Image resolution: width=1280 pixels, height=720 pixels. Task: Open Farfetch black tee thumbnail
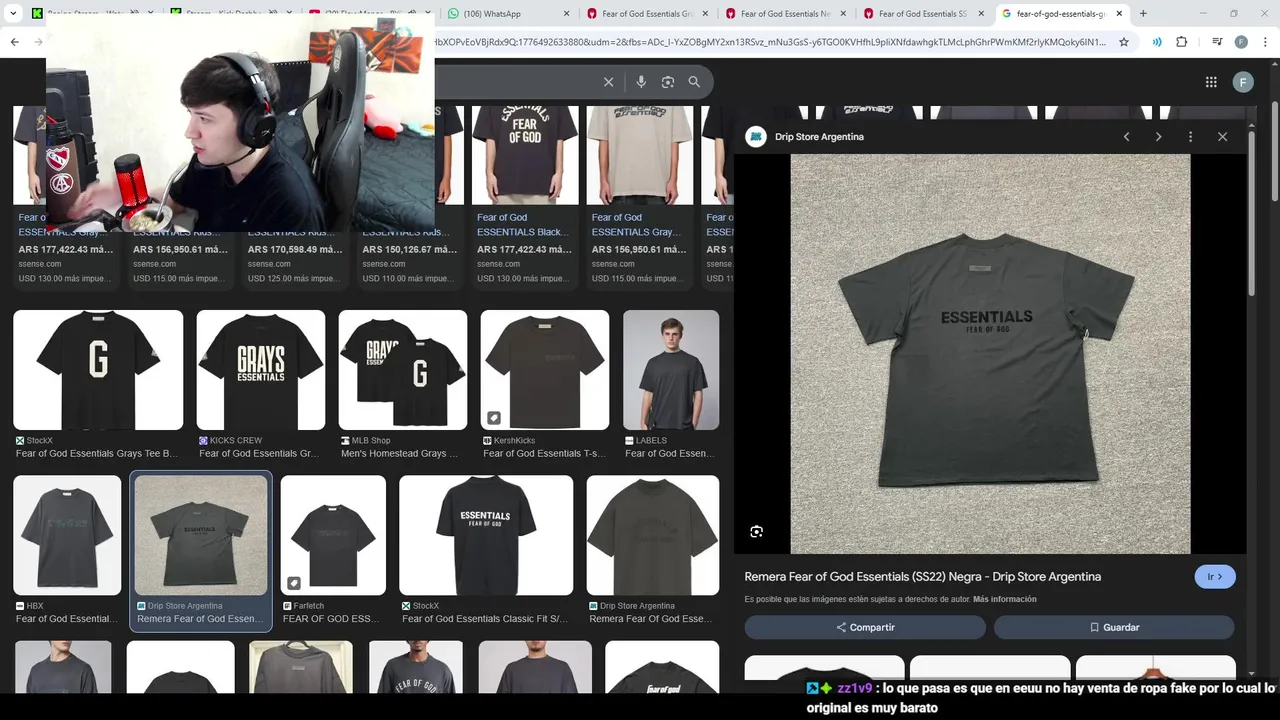(x=333, y=535)
